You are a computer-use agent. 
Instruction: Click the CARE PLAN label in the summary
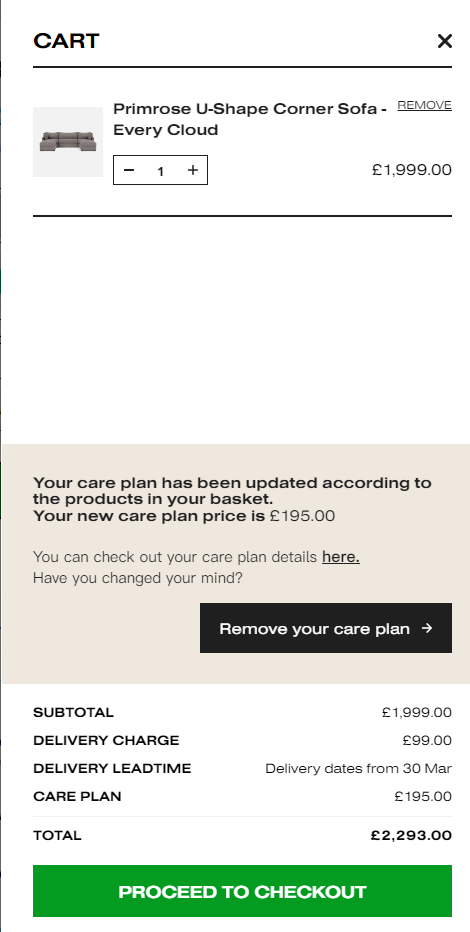(77, 796)
